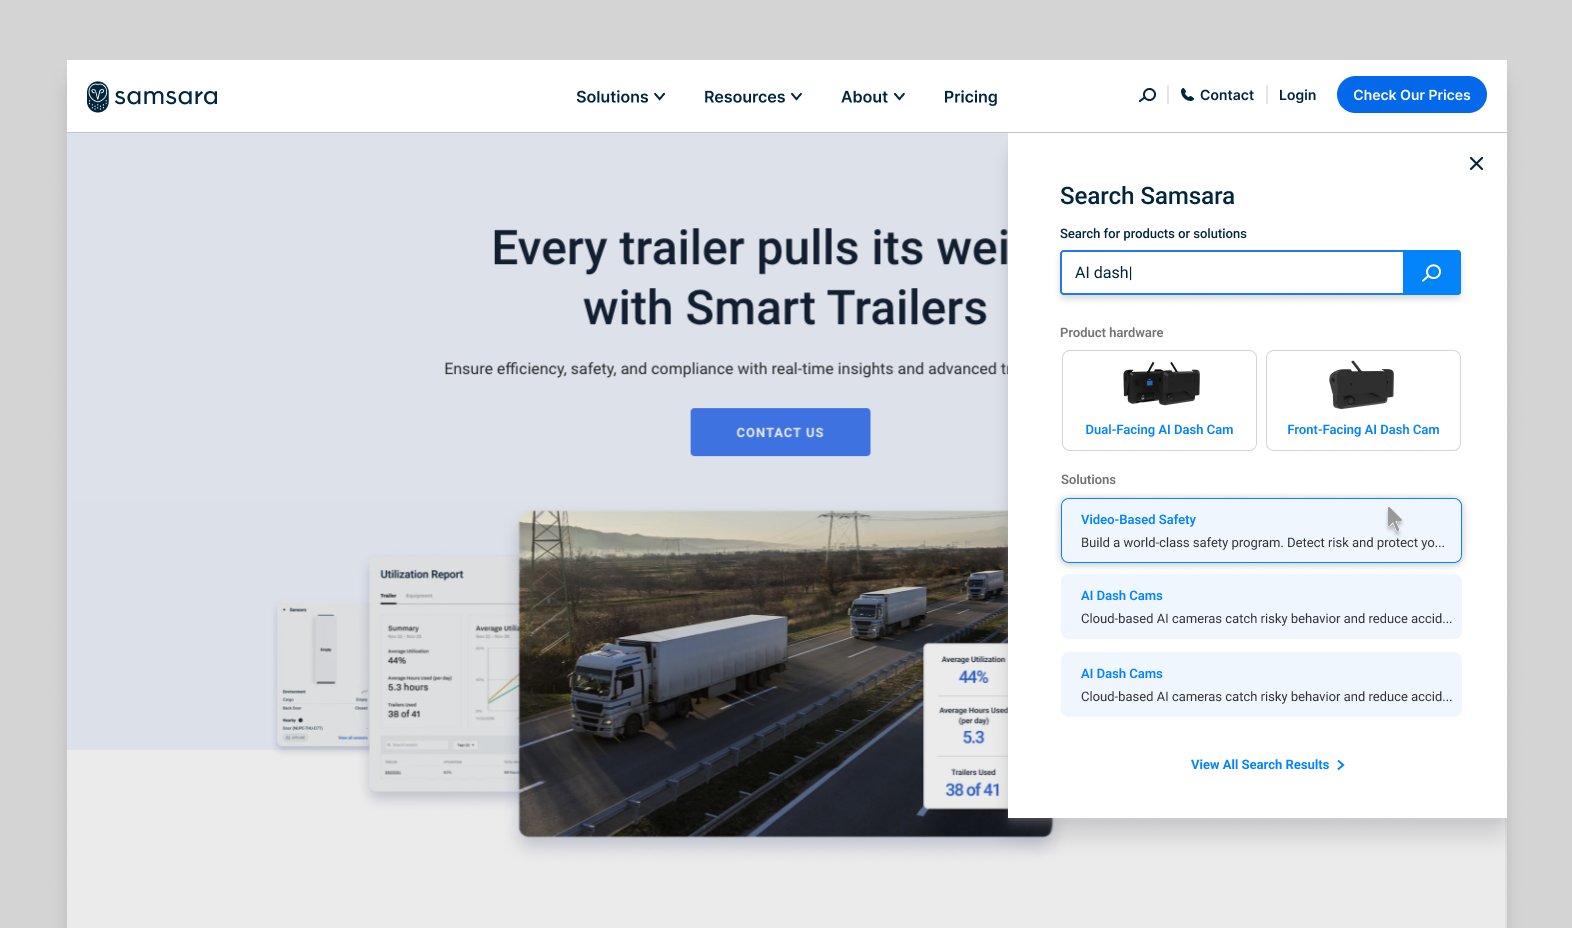Select Video-Based Safety solution result
1572x928 pixels.
1261,531
